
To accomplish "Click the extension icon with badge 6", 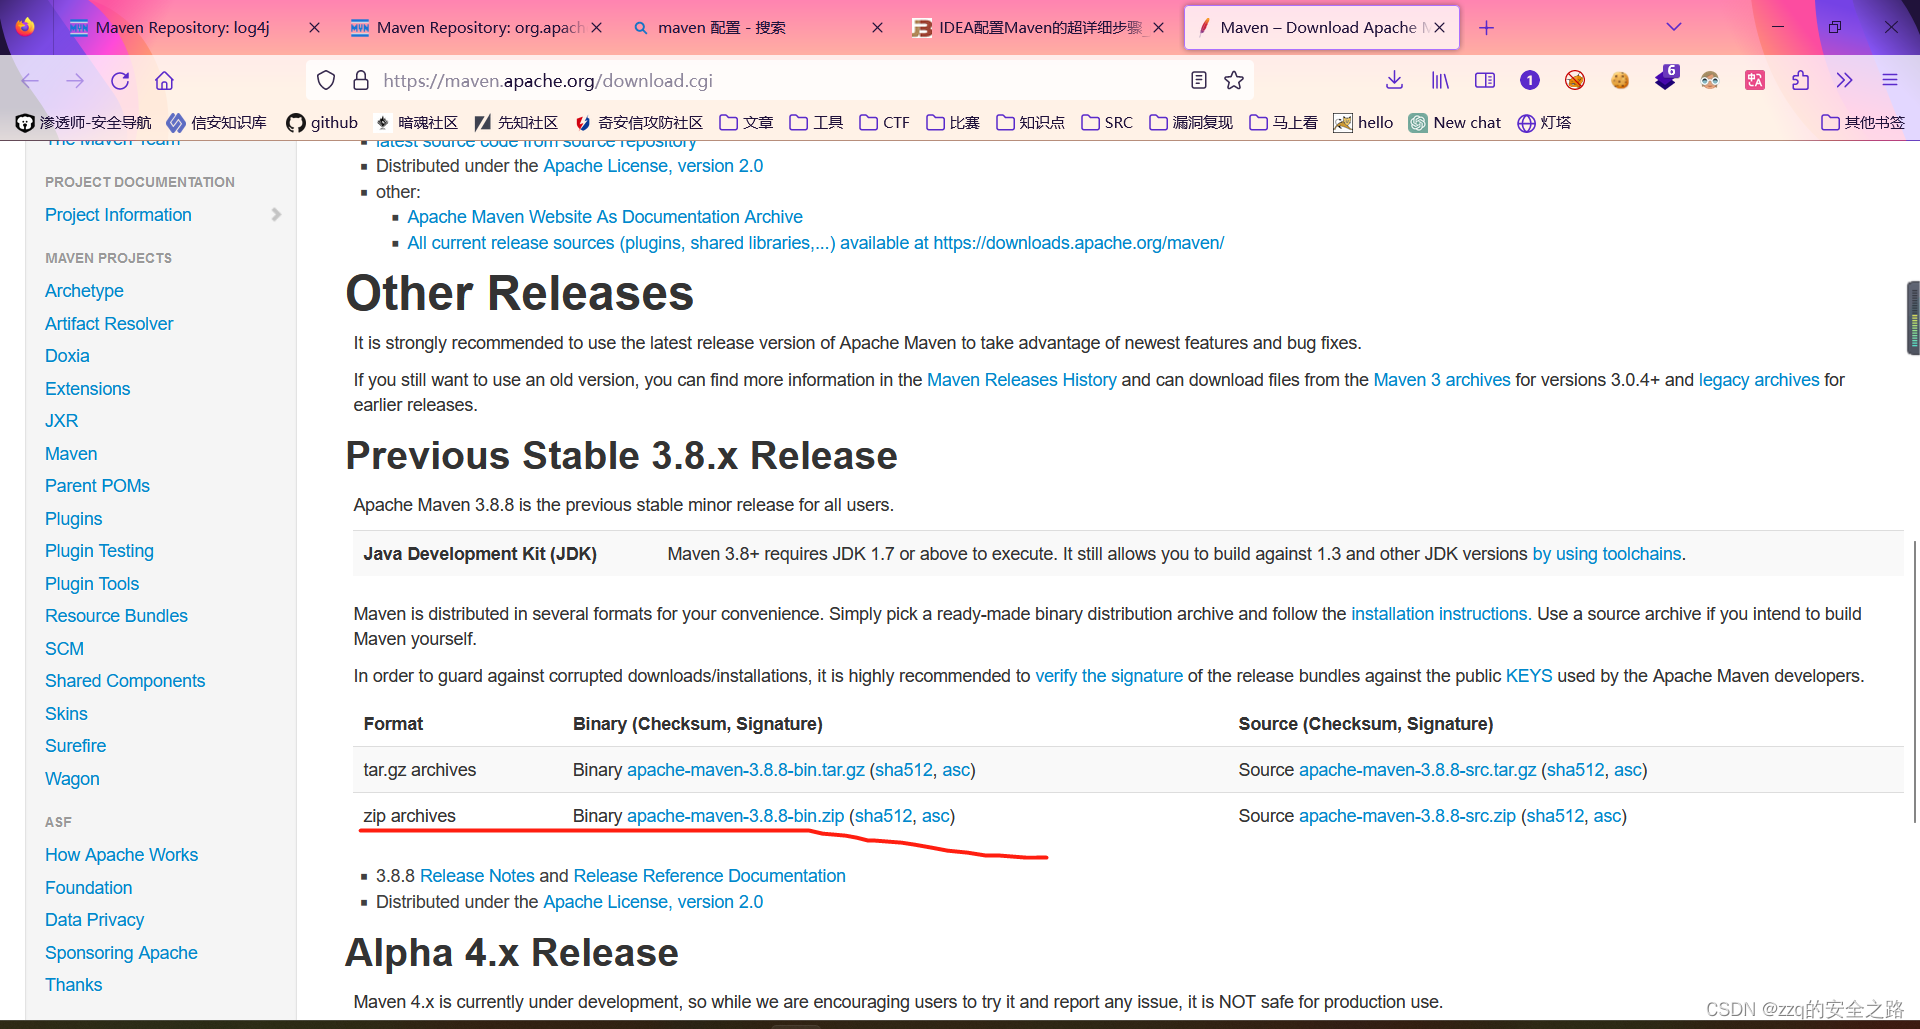I will 1666,78.
